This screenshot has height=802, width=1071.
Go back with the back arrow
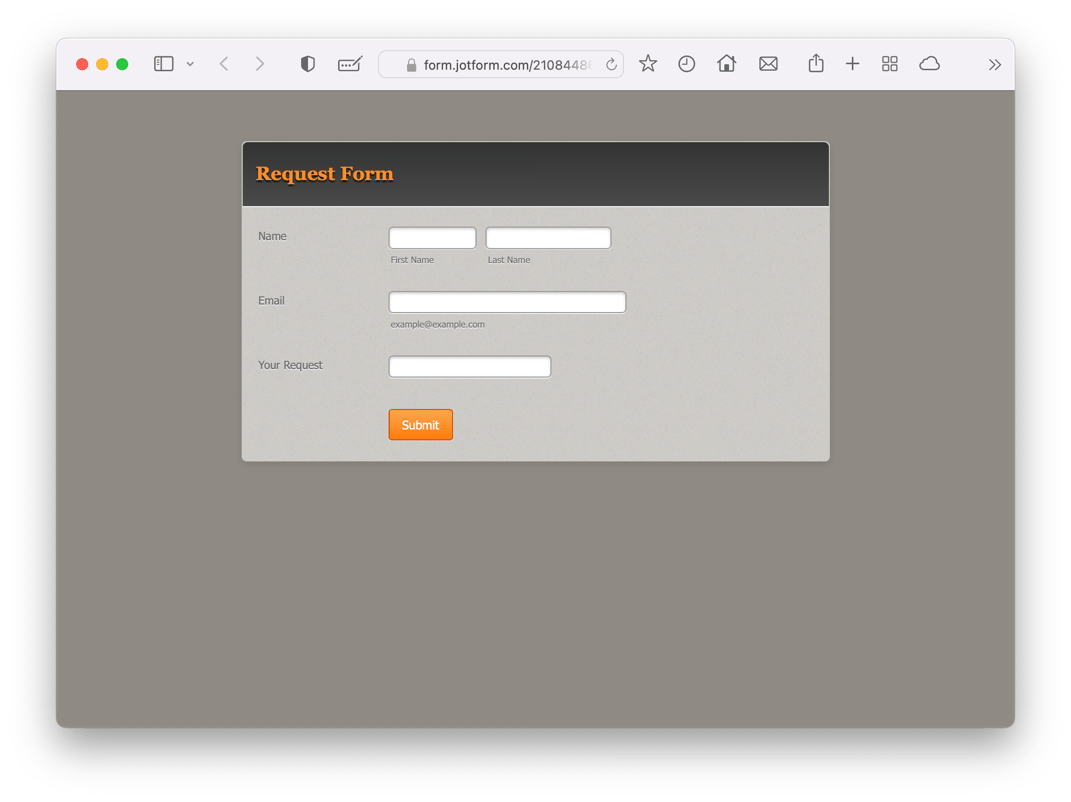pyautogui.click(x=224, y=64)
